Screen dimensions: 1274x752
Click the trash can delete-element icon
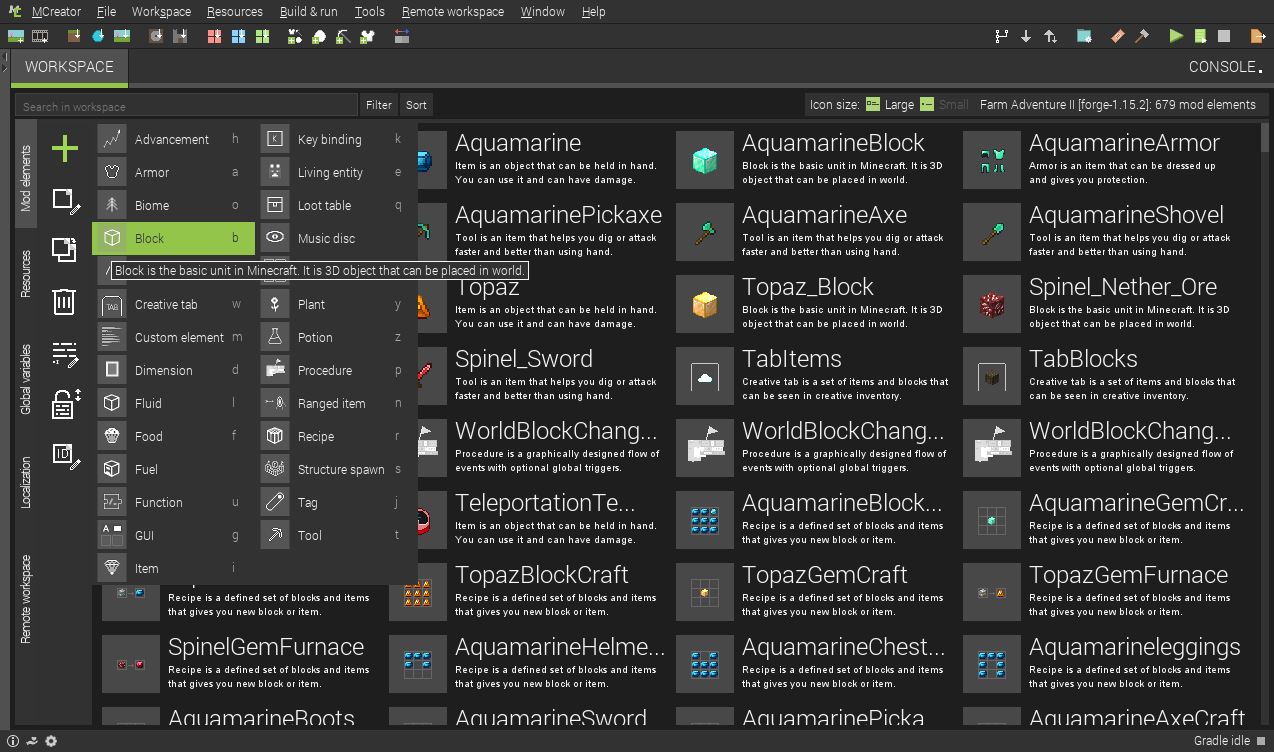coord(64,301)
